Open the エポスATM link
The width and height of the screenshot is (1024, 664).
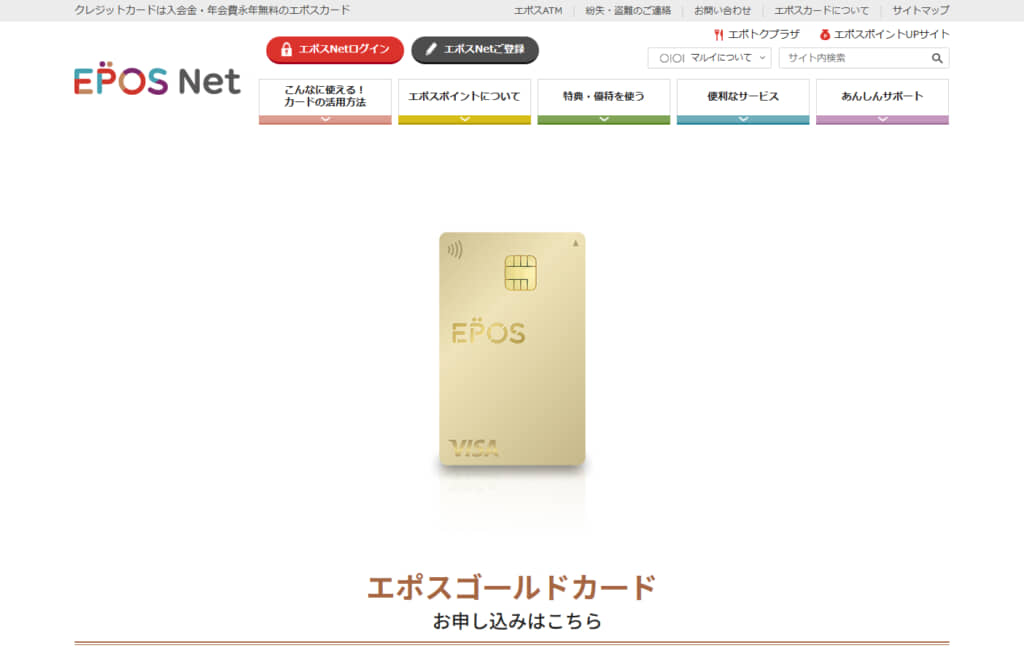[x=537, y=10]
